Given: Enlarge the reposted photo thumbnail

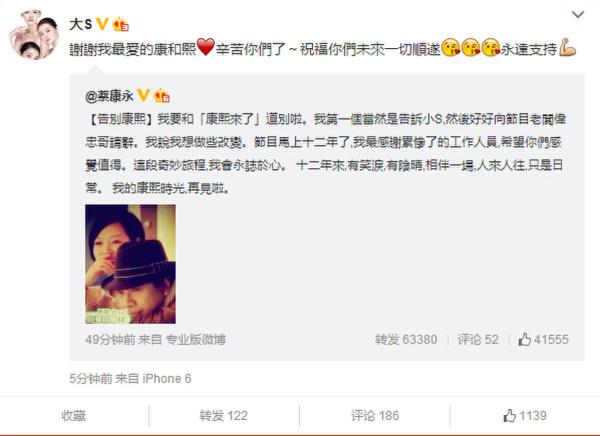Looking at the screenshot, I should tap(130, 264).
